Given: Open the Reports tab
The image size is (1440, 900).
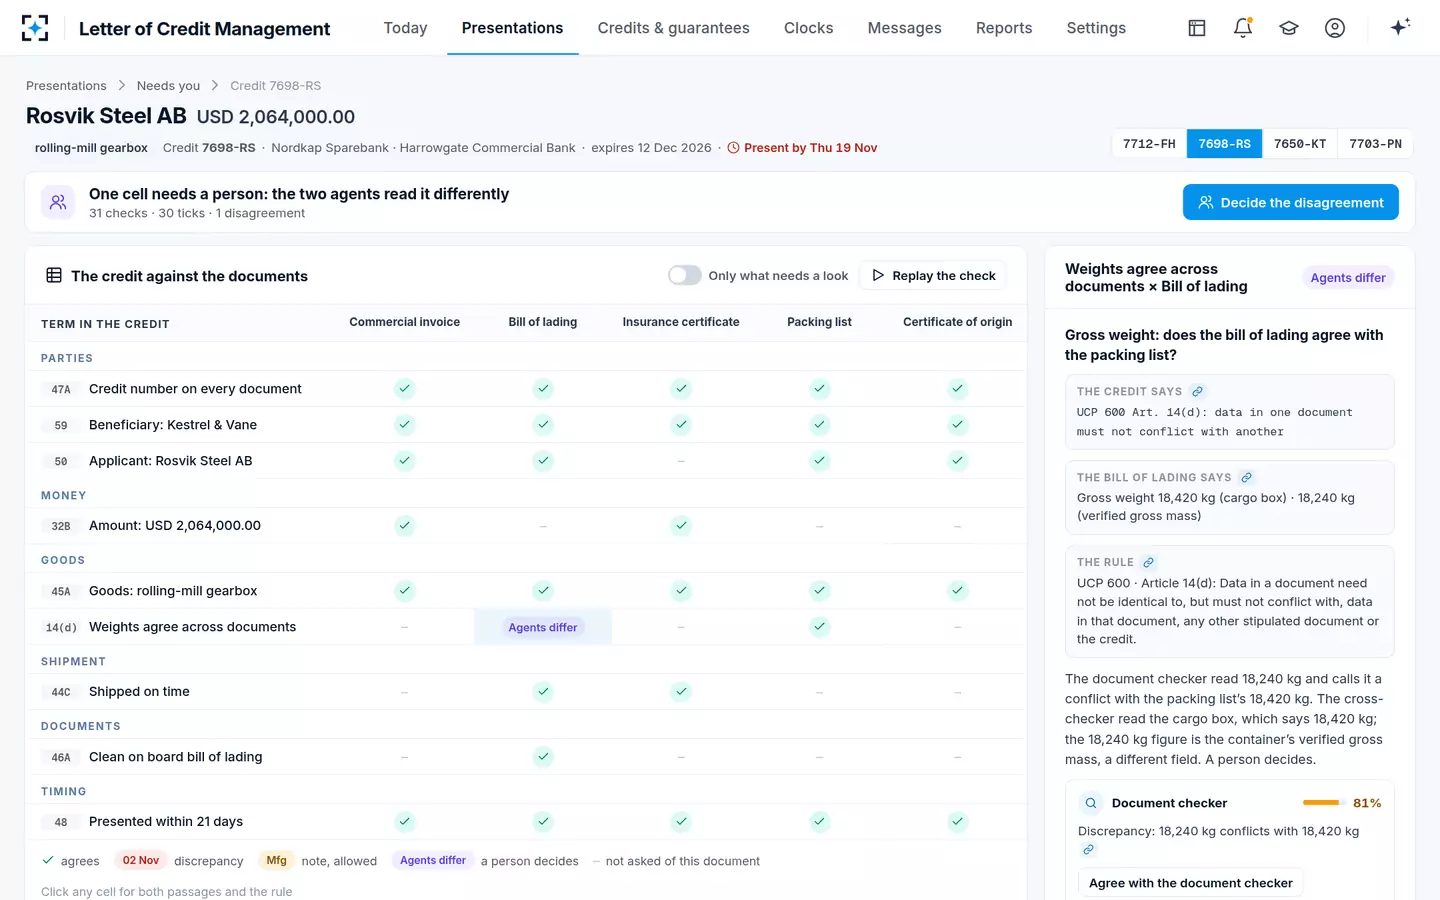Looking at the screenshot, I should [x=1004, y=28].
